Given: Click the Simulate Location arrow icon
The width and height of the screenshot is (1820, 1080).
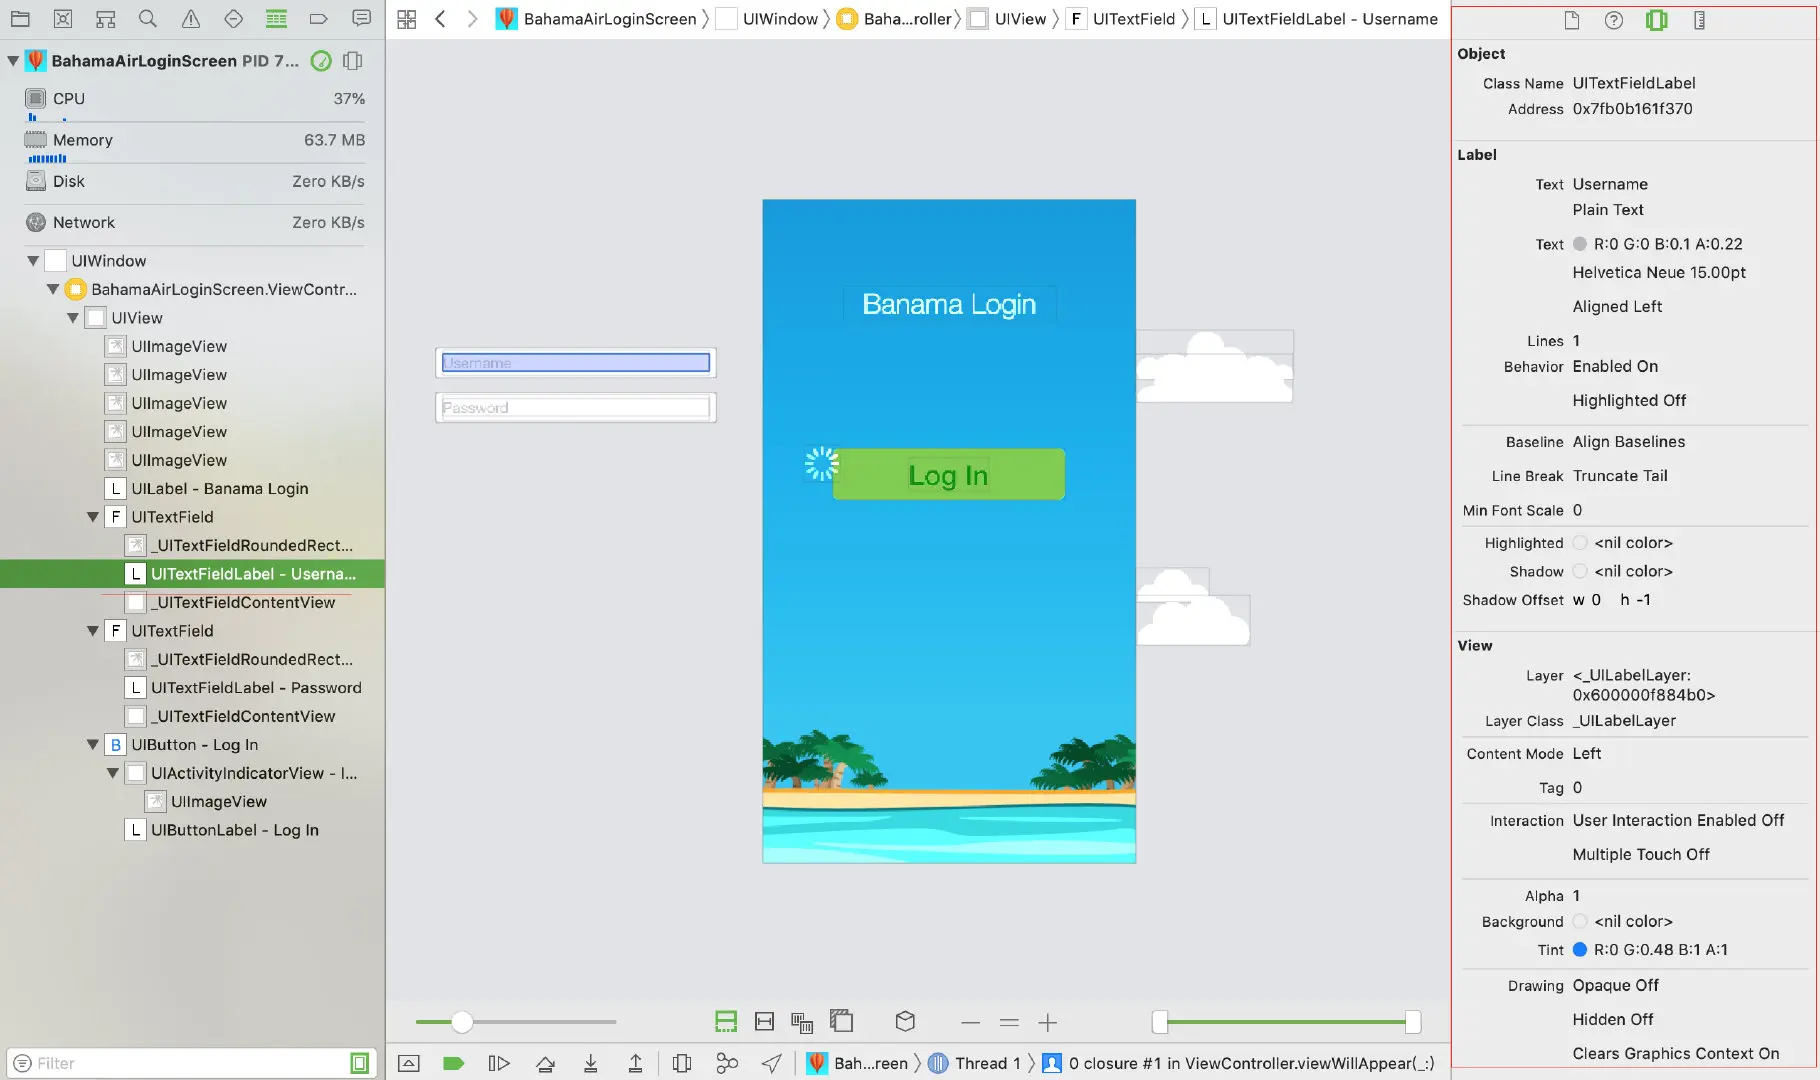Looking at the screenshot, I should [771, 1063].
